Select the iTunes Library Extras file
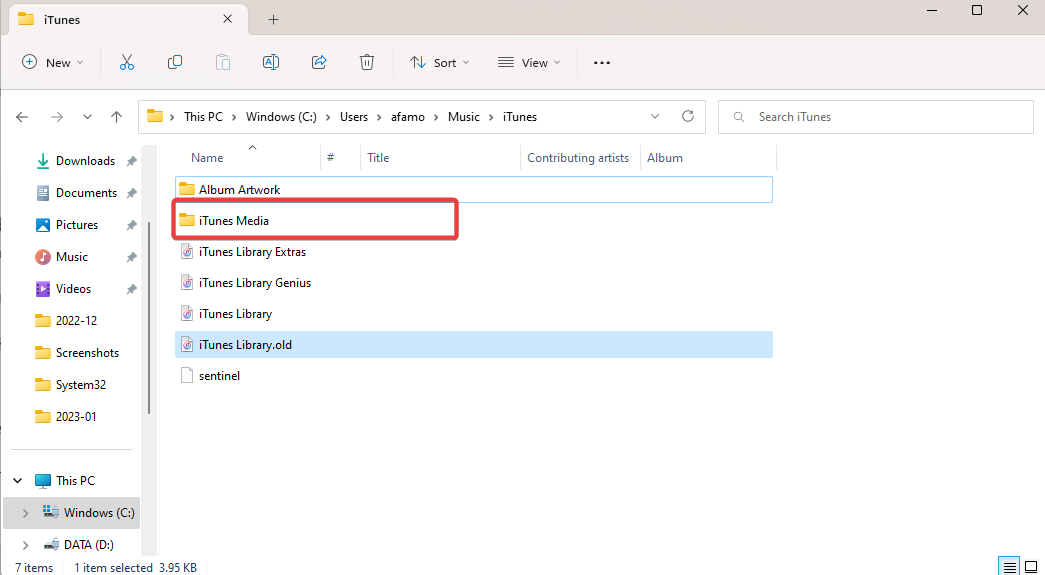 click(473, 252)
